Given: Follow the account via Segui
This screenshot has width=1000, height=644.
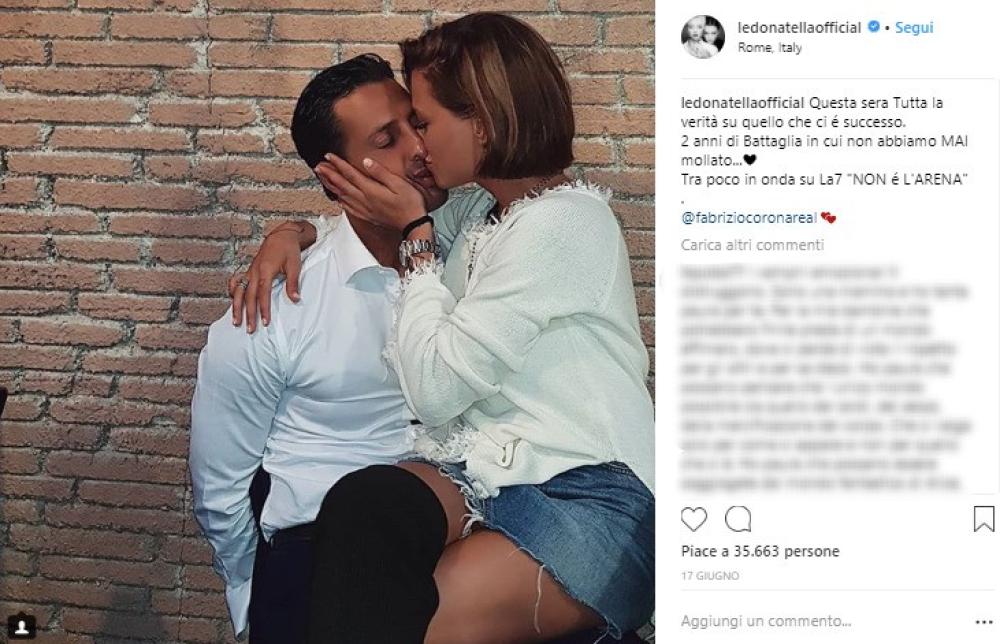Looking at the screenshot, I should pyautogui.click(x=914, y=27).
